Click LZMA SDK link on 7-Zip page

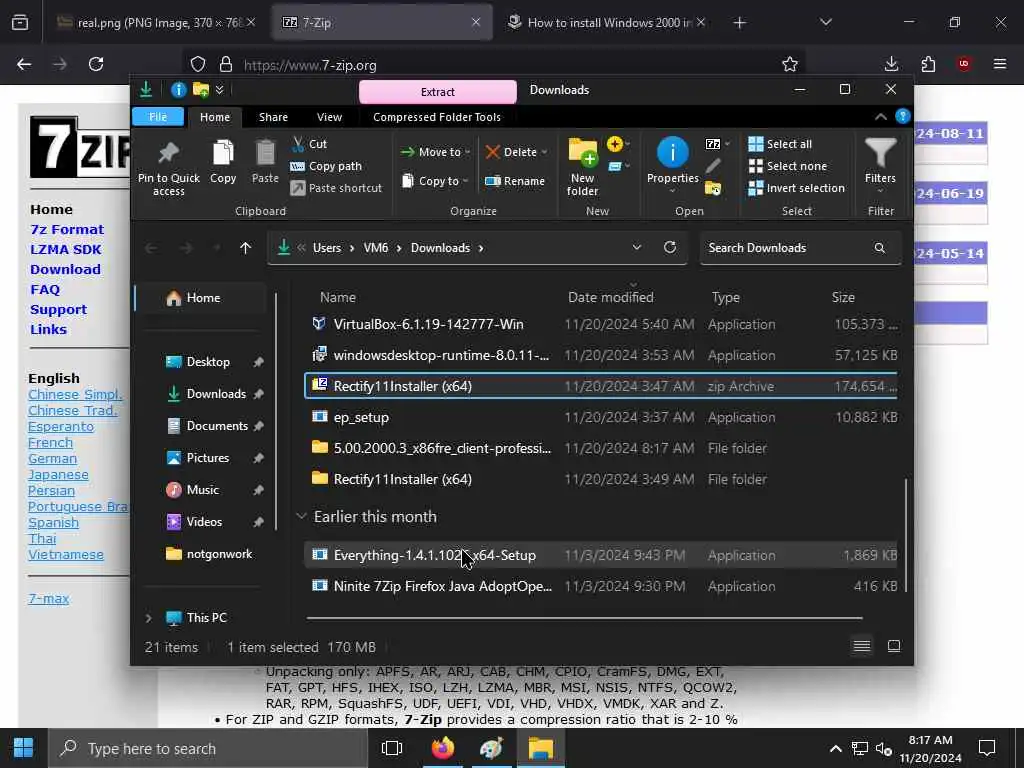tap(65, 249)
